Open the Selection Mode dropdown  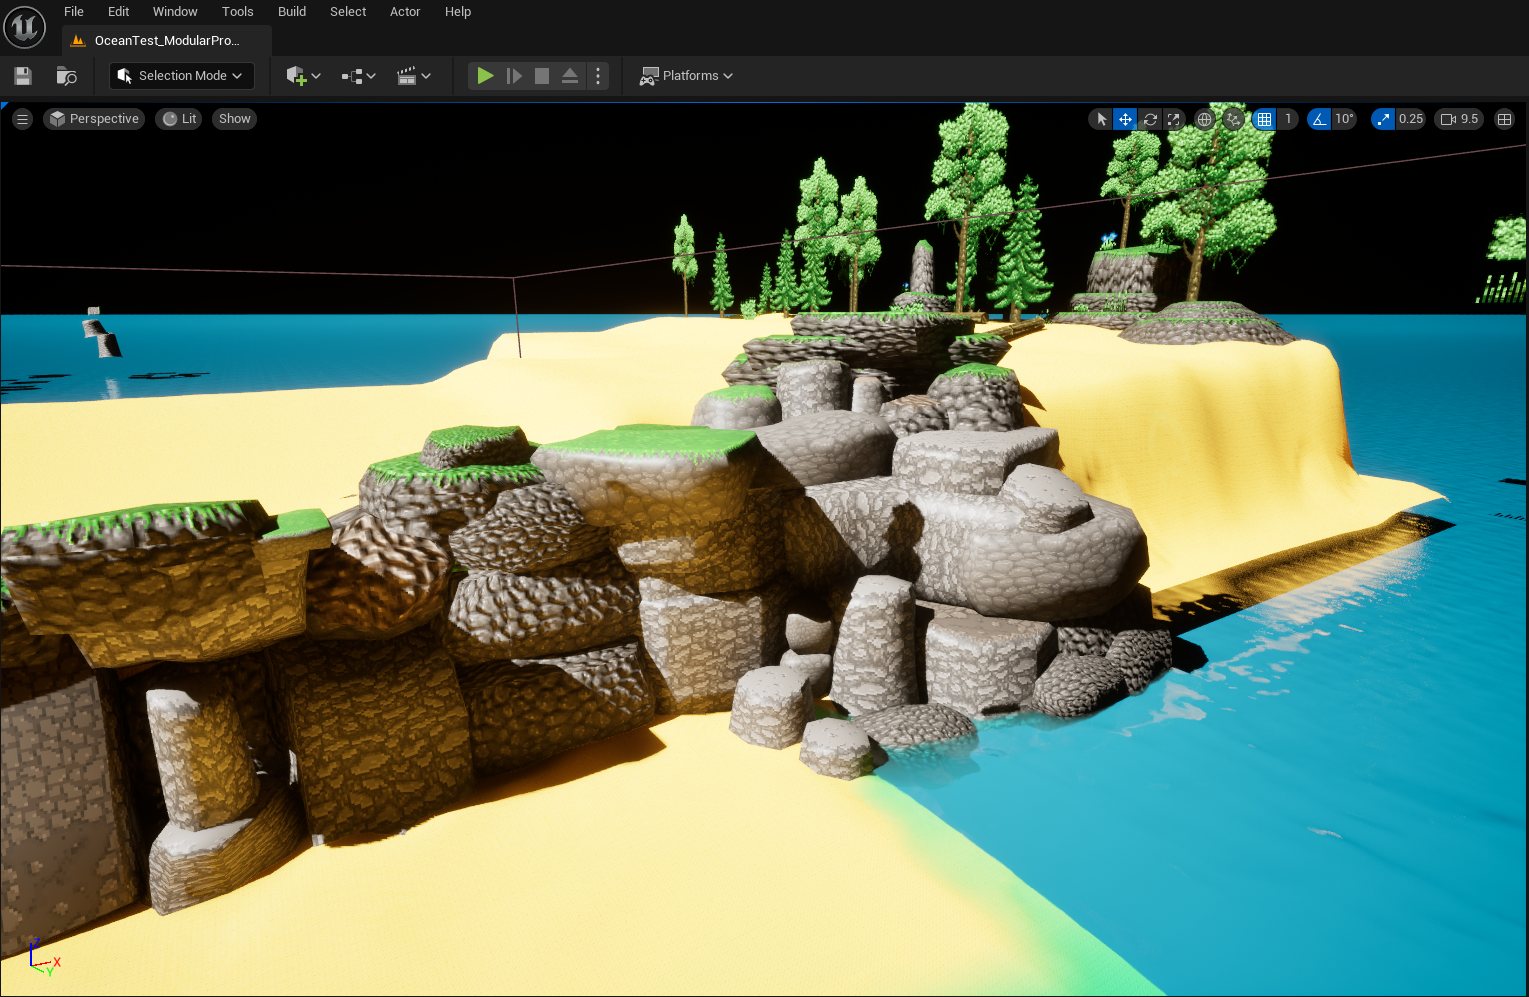click(181, 76)
